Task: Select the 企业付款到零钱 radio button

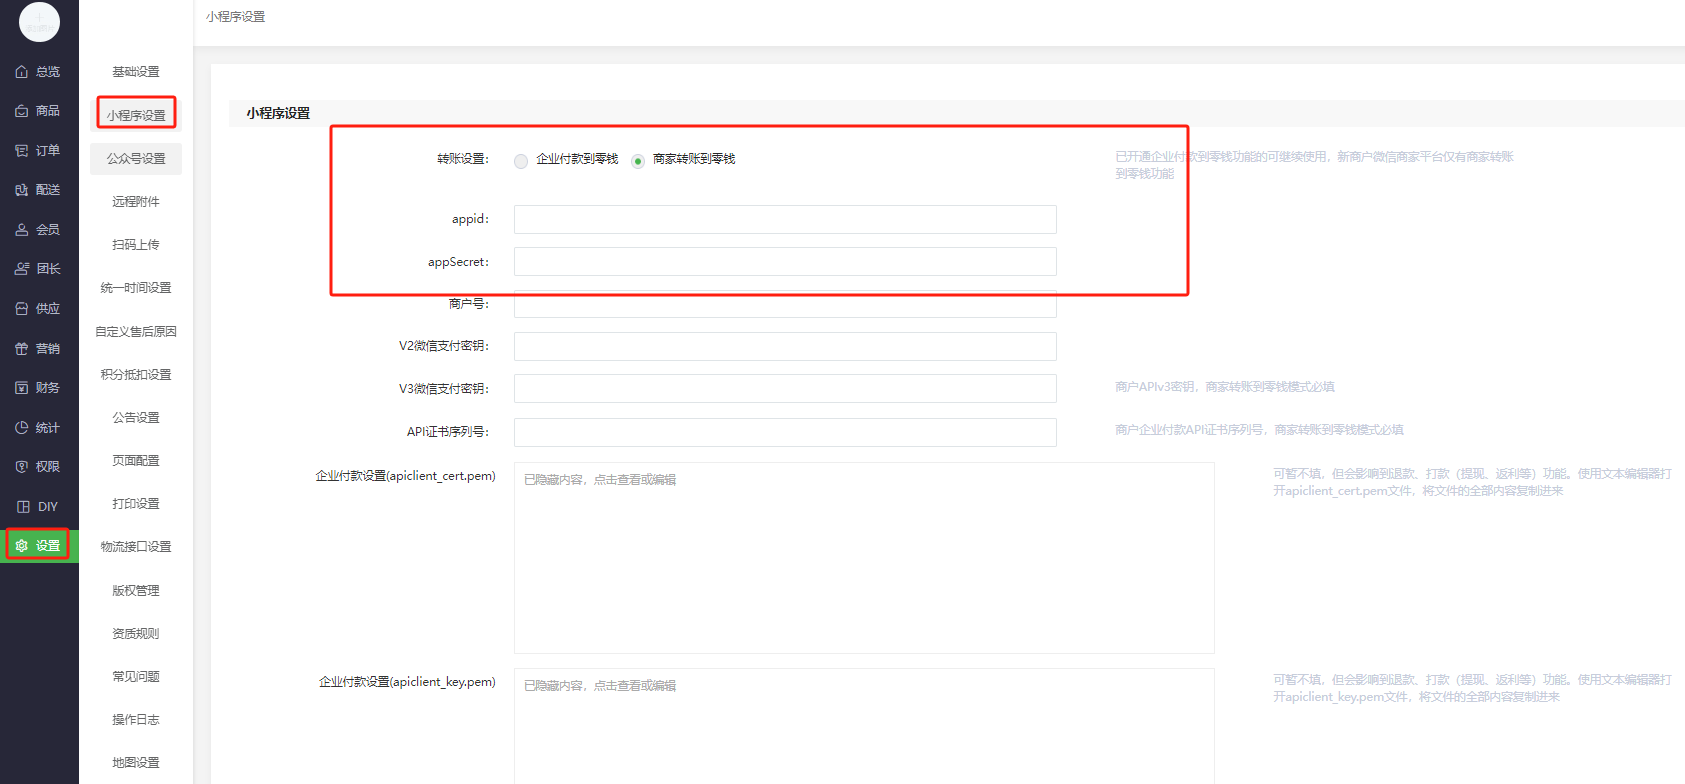Action: pyautogui.click(x=521, y=161)
